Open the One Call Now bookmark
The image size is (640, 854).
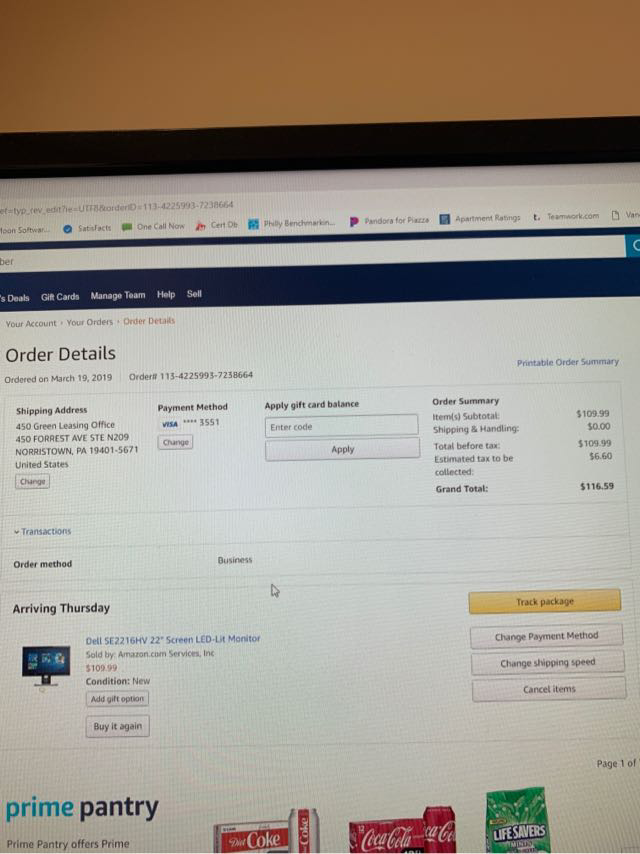(153, 227)
